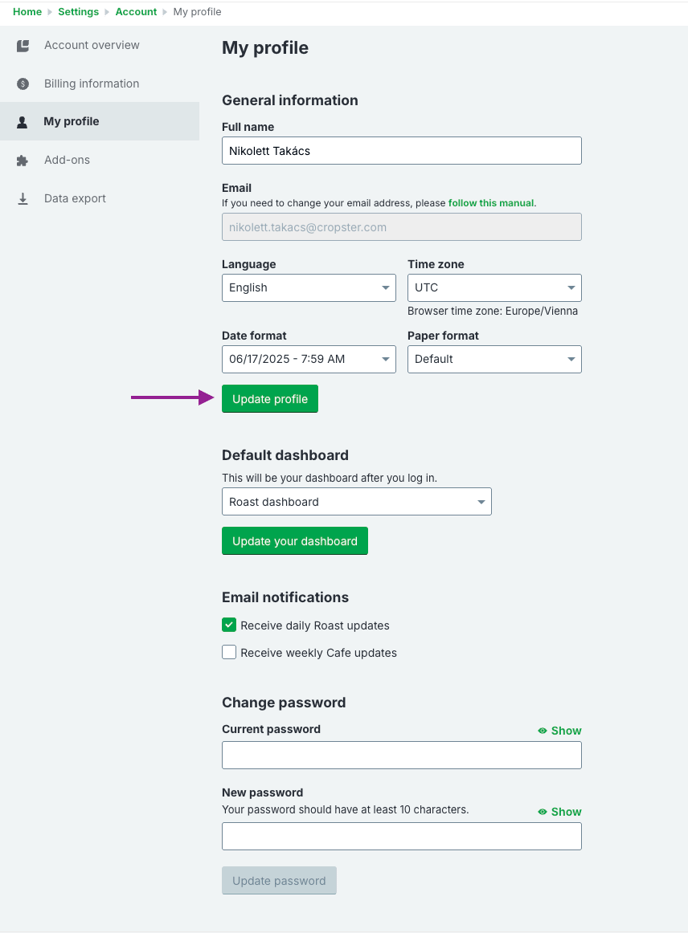The width and height of the screenshot is (688, 933).
Task: Click the Data export download icon
Action: tap(23, 199)
